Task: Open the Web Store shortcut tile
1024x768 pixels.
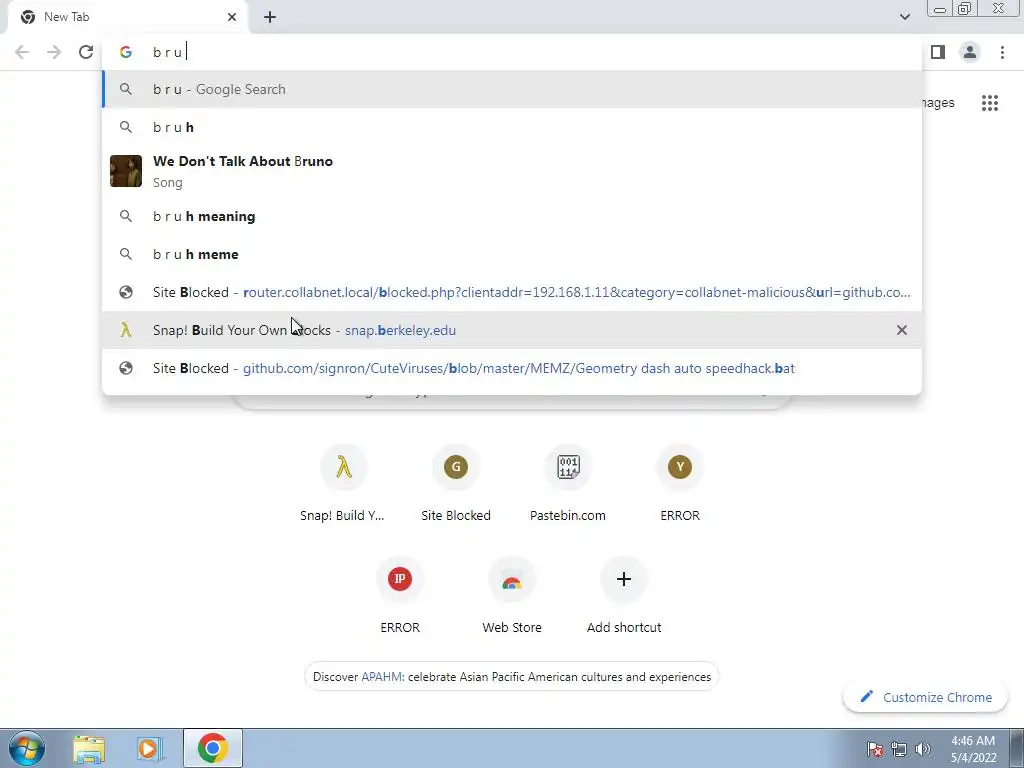Action: click(x=512, y=596)
